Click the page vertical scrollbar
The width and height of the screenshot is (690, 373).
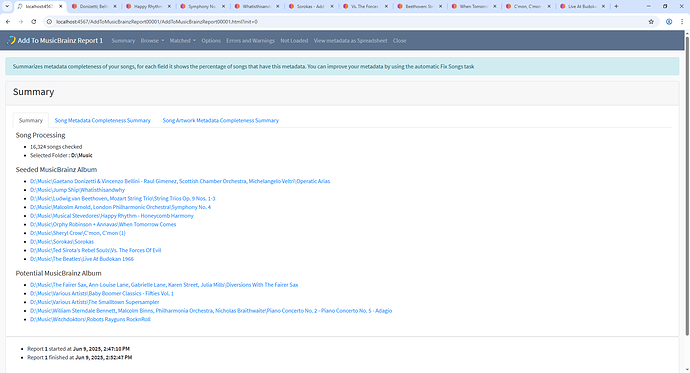[x=687, y=186]
